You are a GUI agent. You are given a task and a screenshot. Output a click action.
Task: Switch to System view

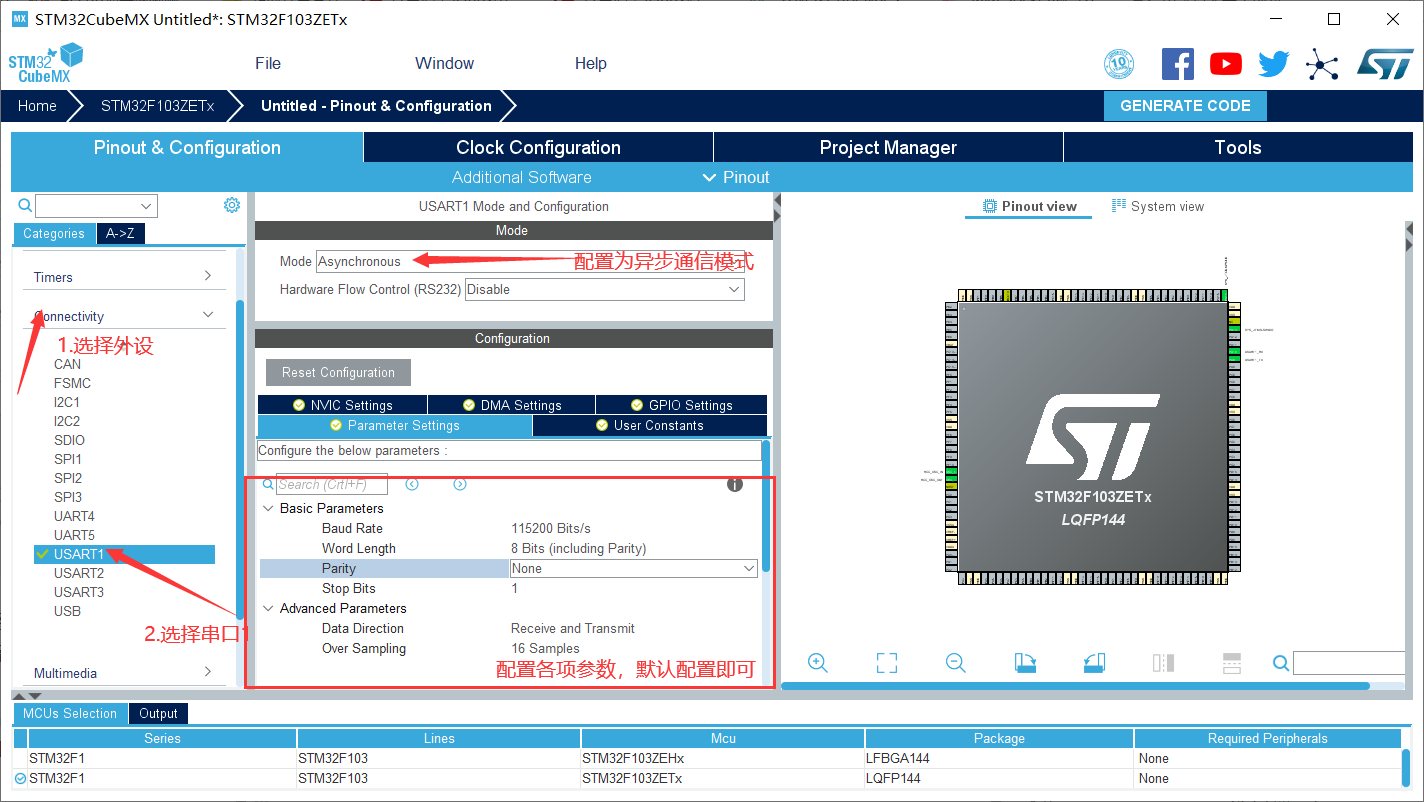1158,206
